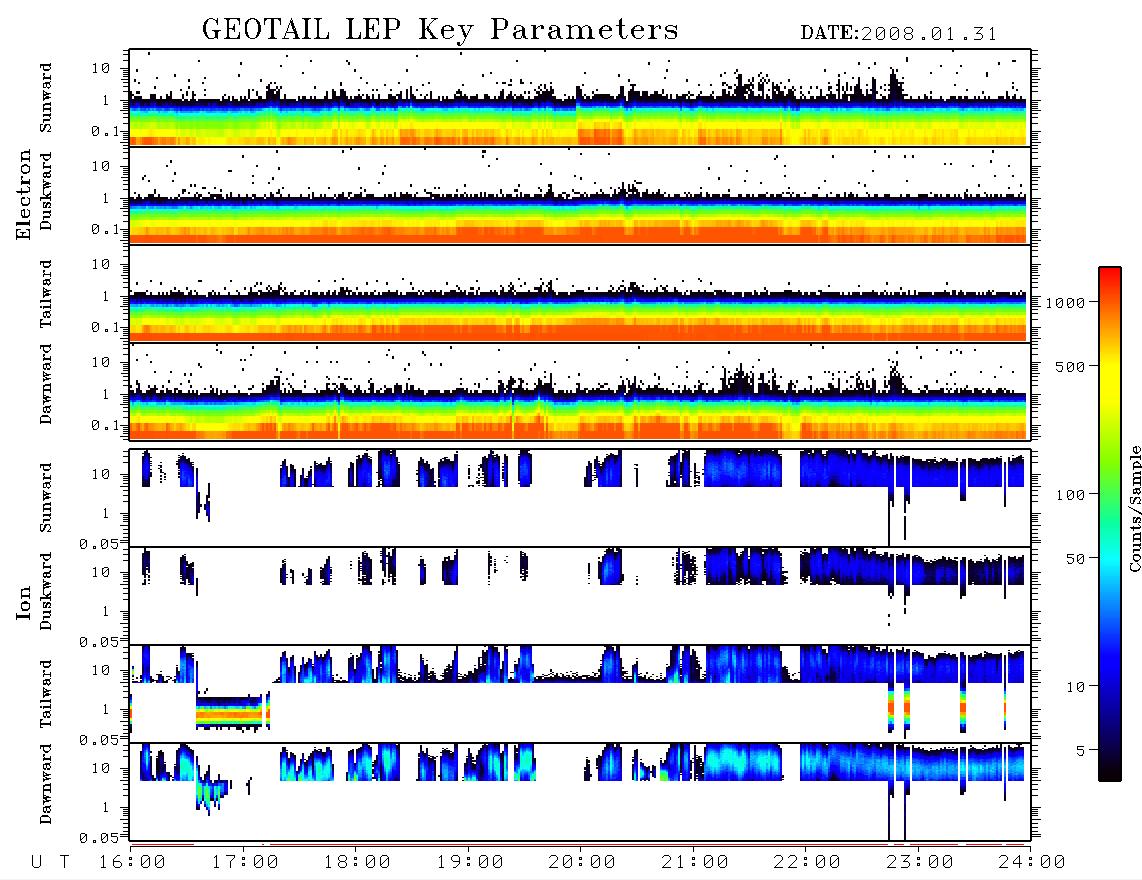Screen dimensions: 1142x880
Task: Click the "Counts/Sample" colorbar label
Action: click(1134, 508)
